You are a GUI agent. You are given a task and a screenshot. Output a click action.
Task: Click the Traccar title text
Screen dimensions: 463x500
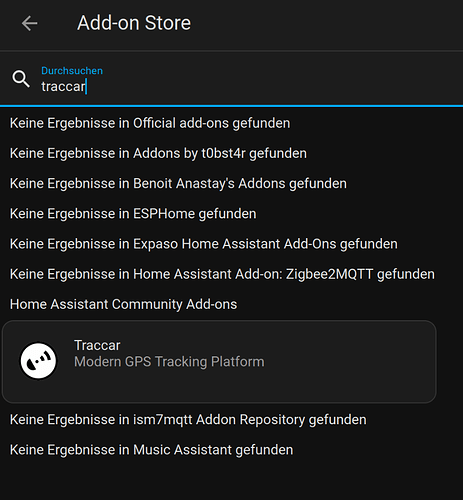pyautogui.click(x=97, y=345)
